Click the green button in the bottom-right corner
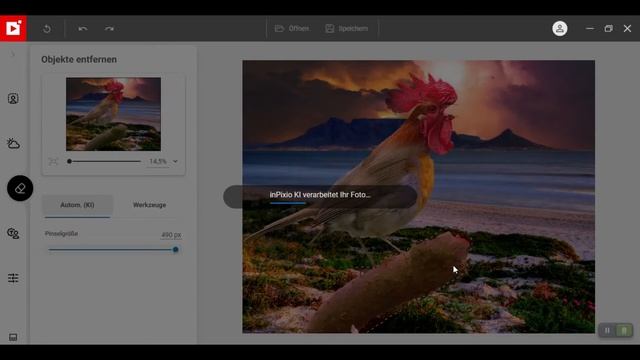 (624, 330)
